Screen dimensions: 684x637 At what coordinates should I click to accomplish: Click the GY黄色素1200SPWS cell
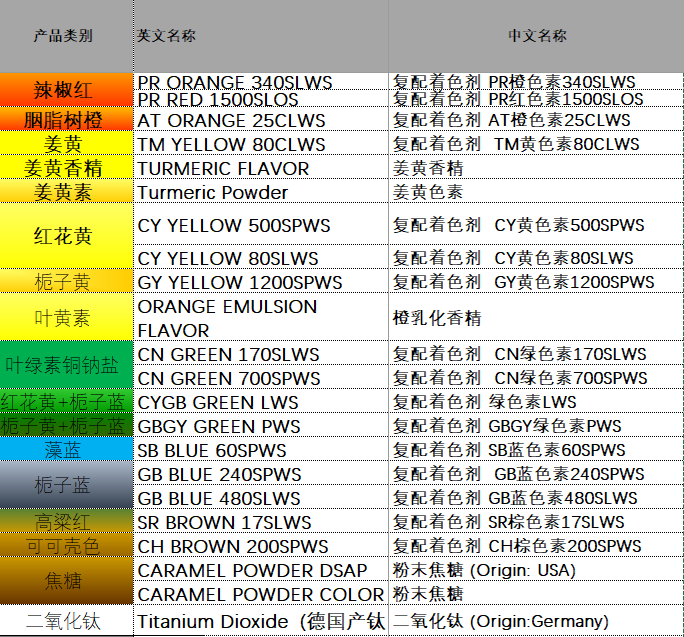click(536, 281)
